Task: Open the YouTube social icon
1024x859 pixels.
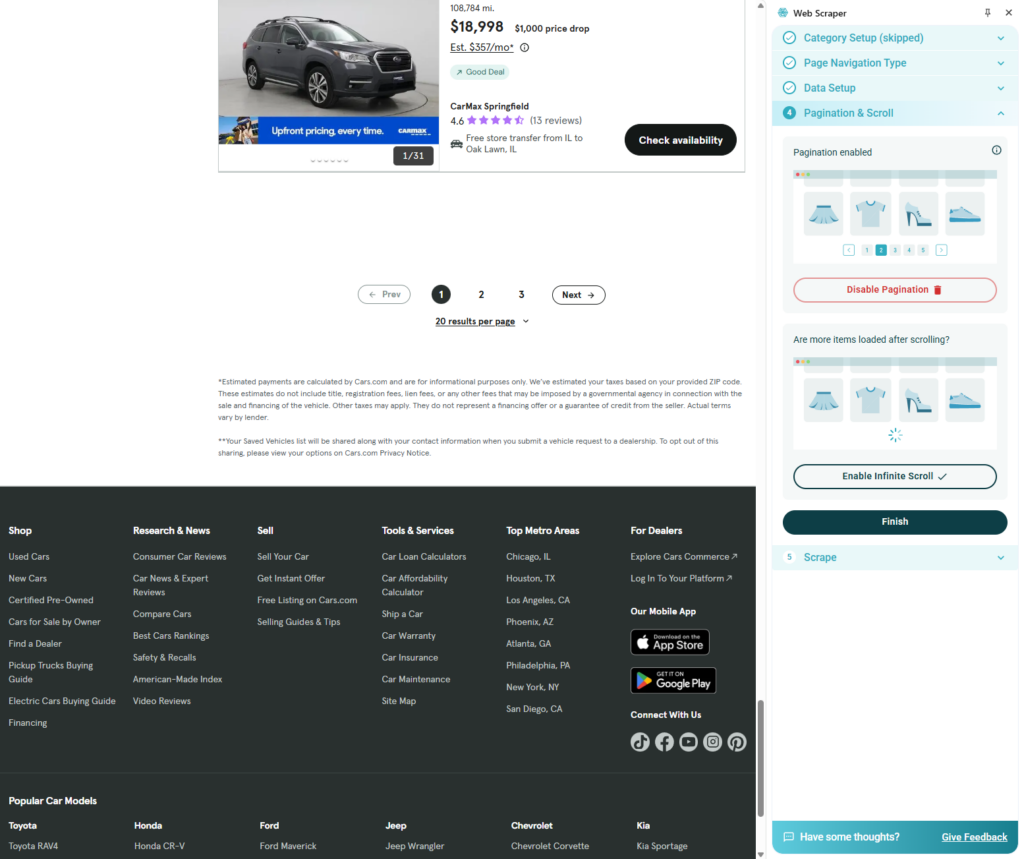Action: tap(688, 742)
